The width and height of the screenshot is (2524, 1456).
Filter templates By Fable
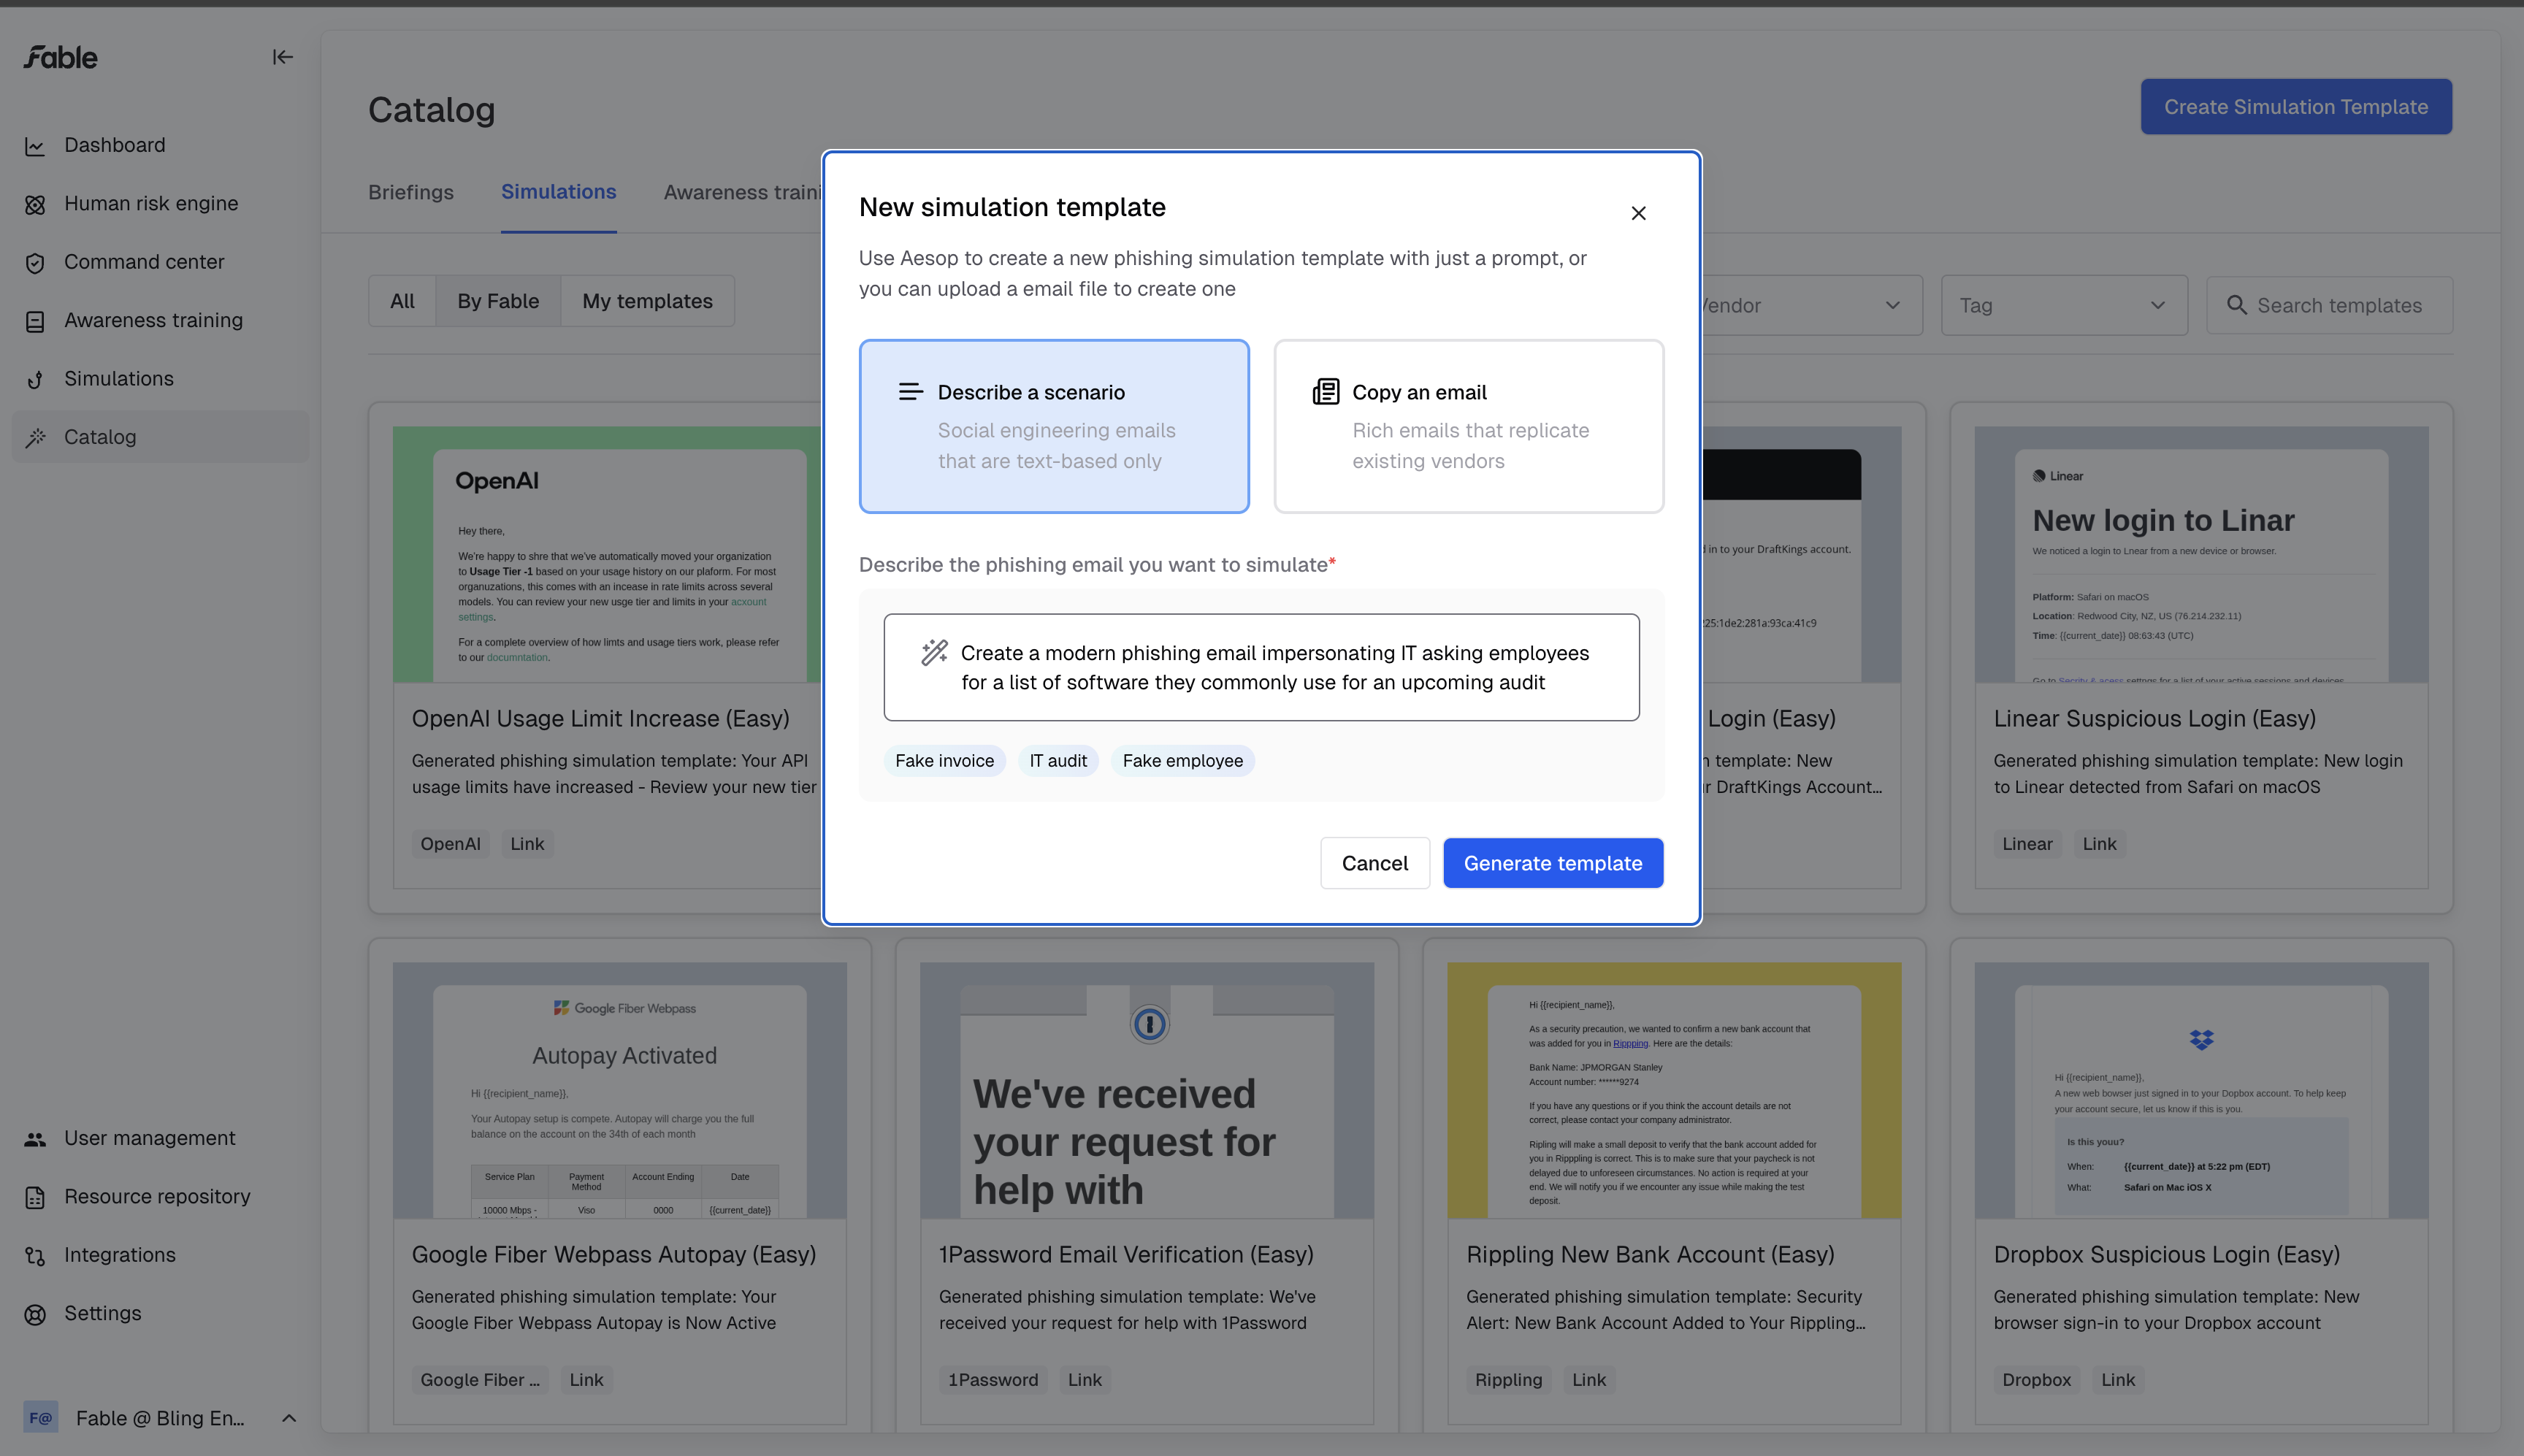498,301
